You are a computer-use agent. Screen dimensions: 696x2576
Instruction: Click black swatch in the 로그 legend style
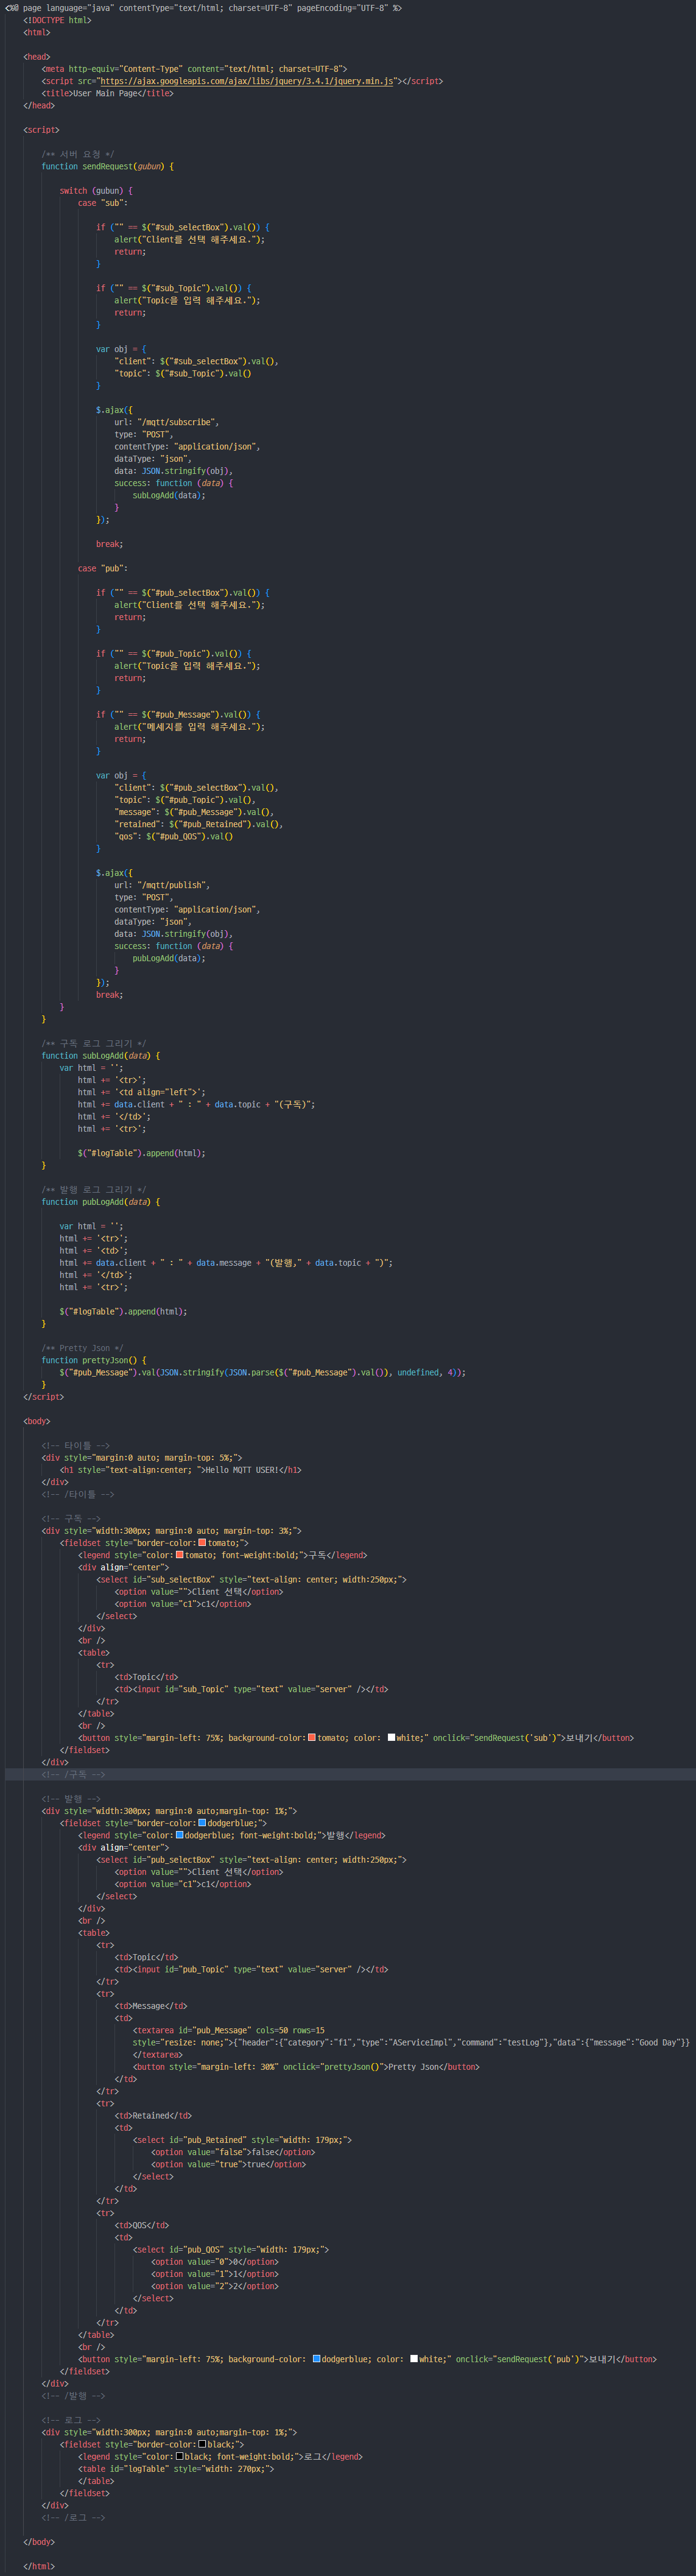179,2456
